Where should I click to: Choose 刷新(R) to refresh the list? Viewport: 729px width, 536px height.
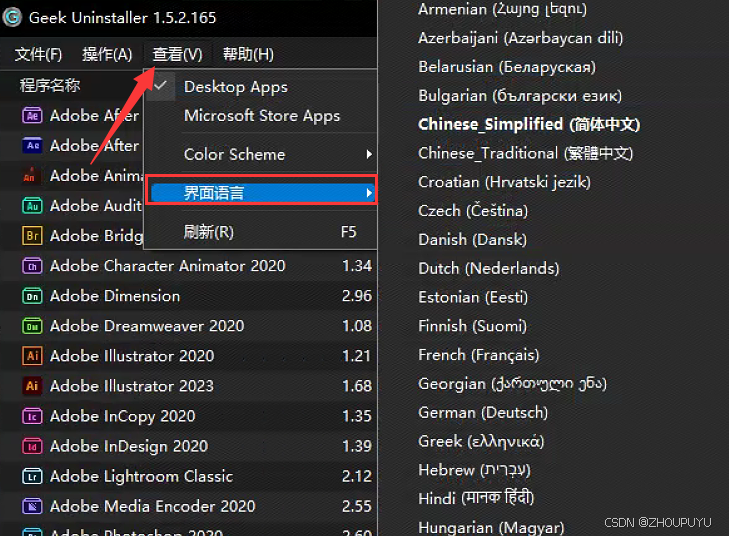(262, 232)
